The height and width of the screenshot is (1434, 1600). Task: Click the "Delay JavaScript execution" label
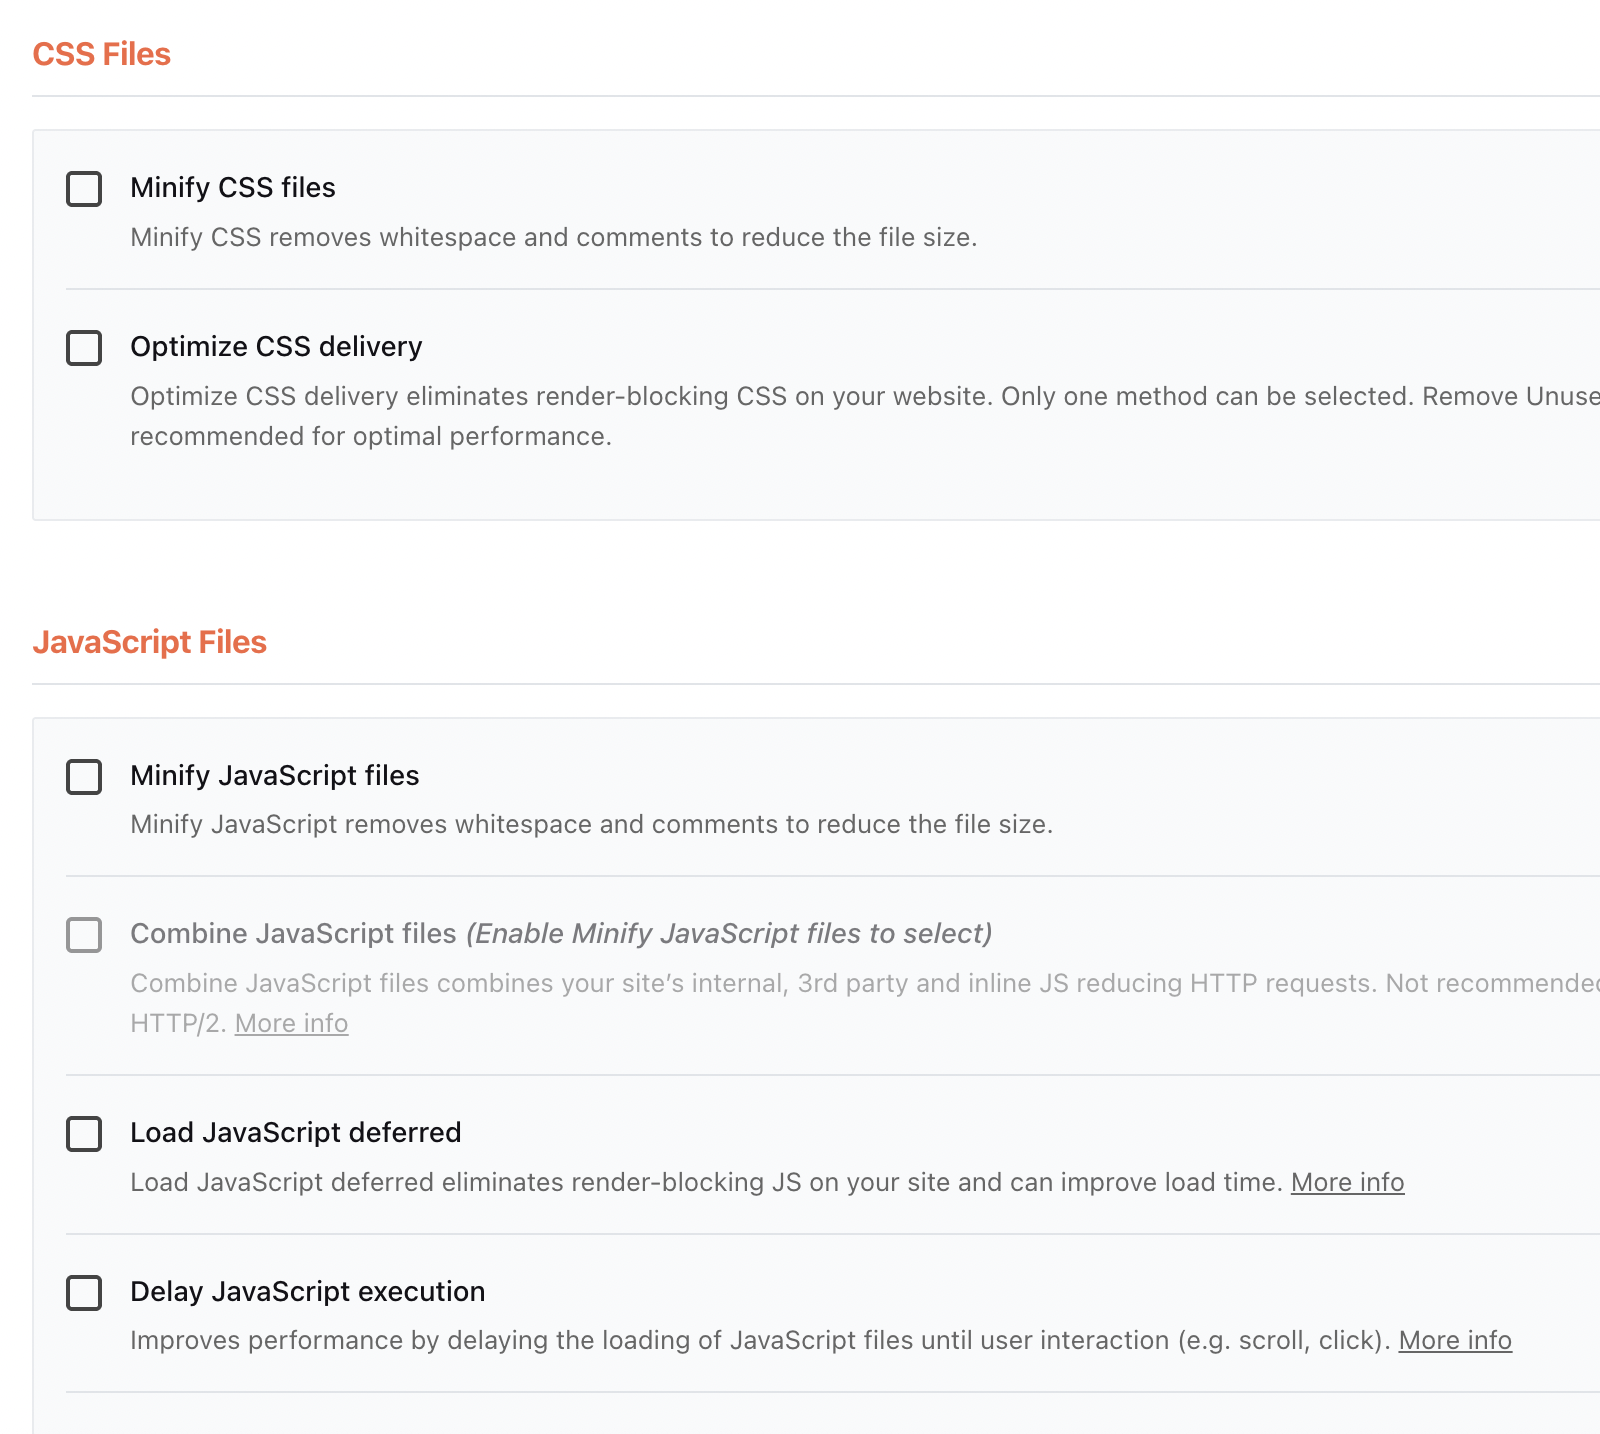point(308,1292)
